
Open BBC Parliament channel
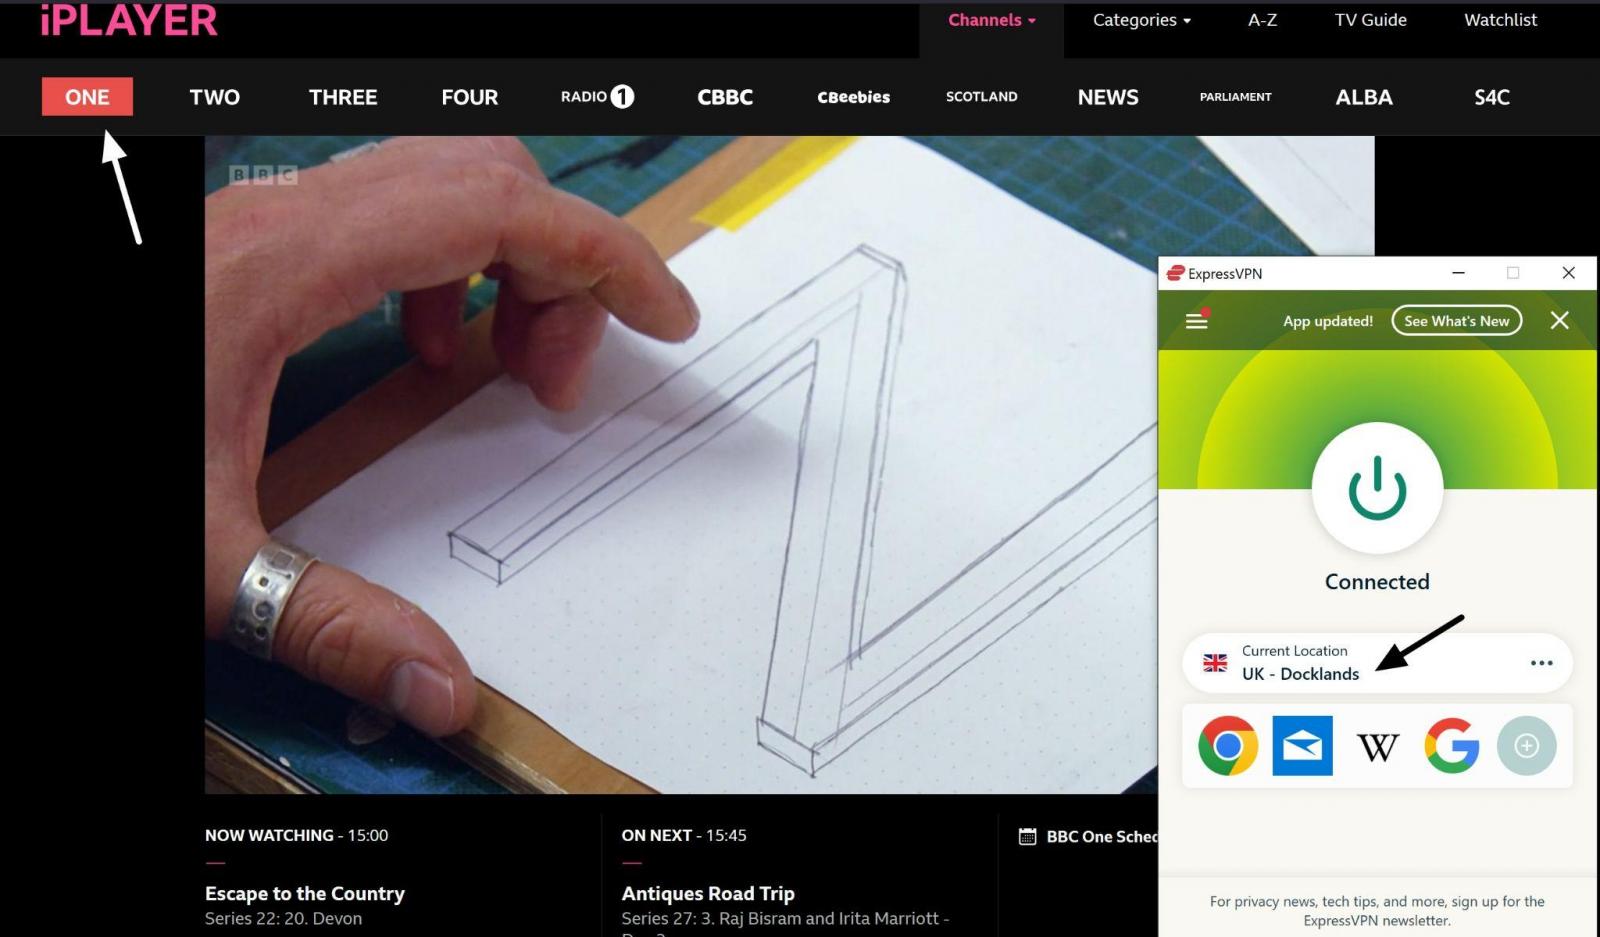(1236, 97)
